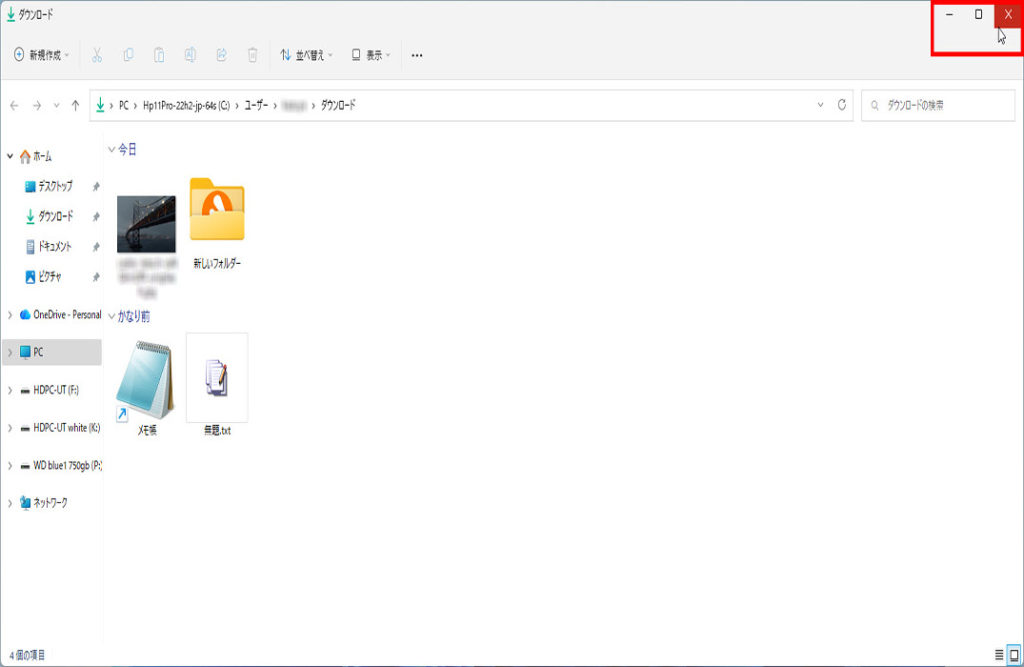The width and height of the screenshot is (1024, 667).
Task: Click the Cut scissors icon in toolbar
Action: click(x=97, y=55)
